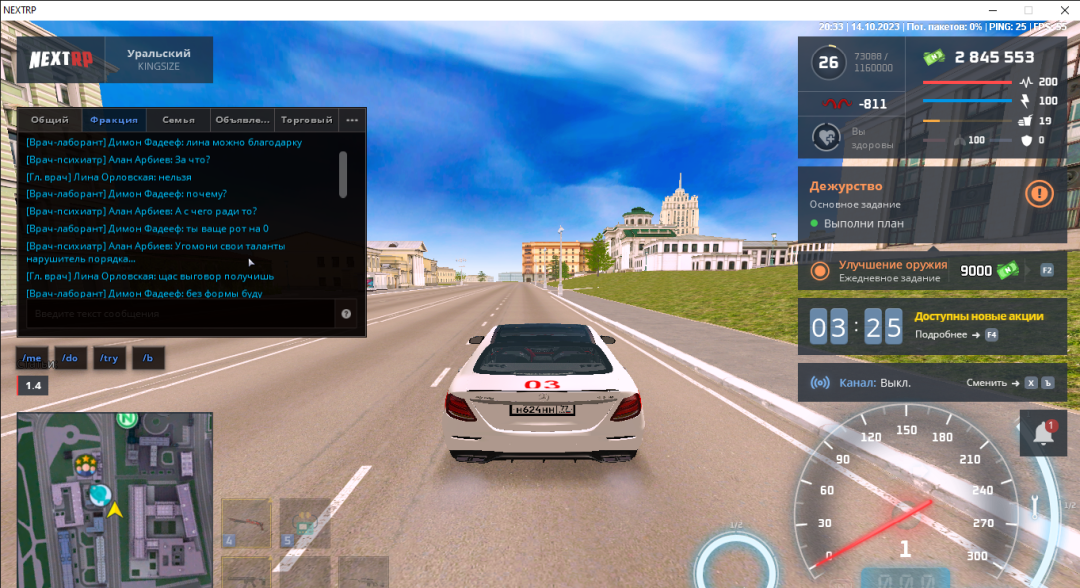
Task: Click the orange hunger bar
Action: tap(967, 120)
